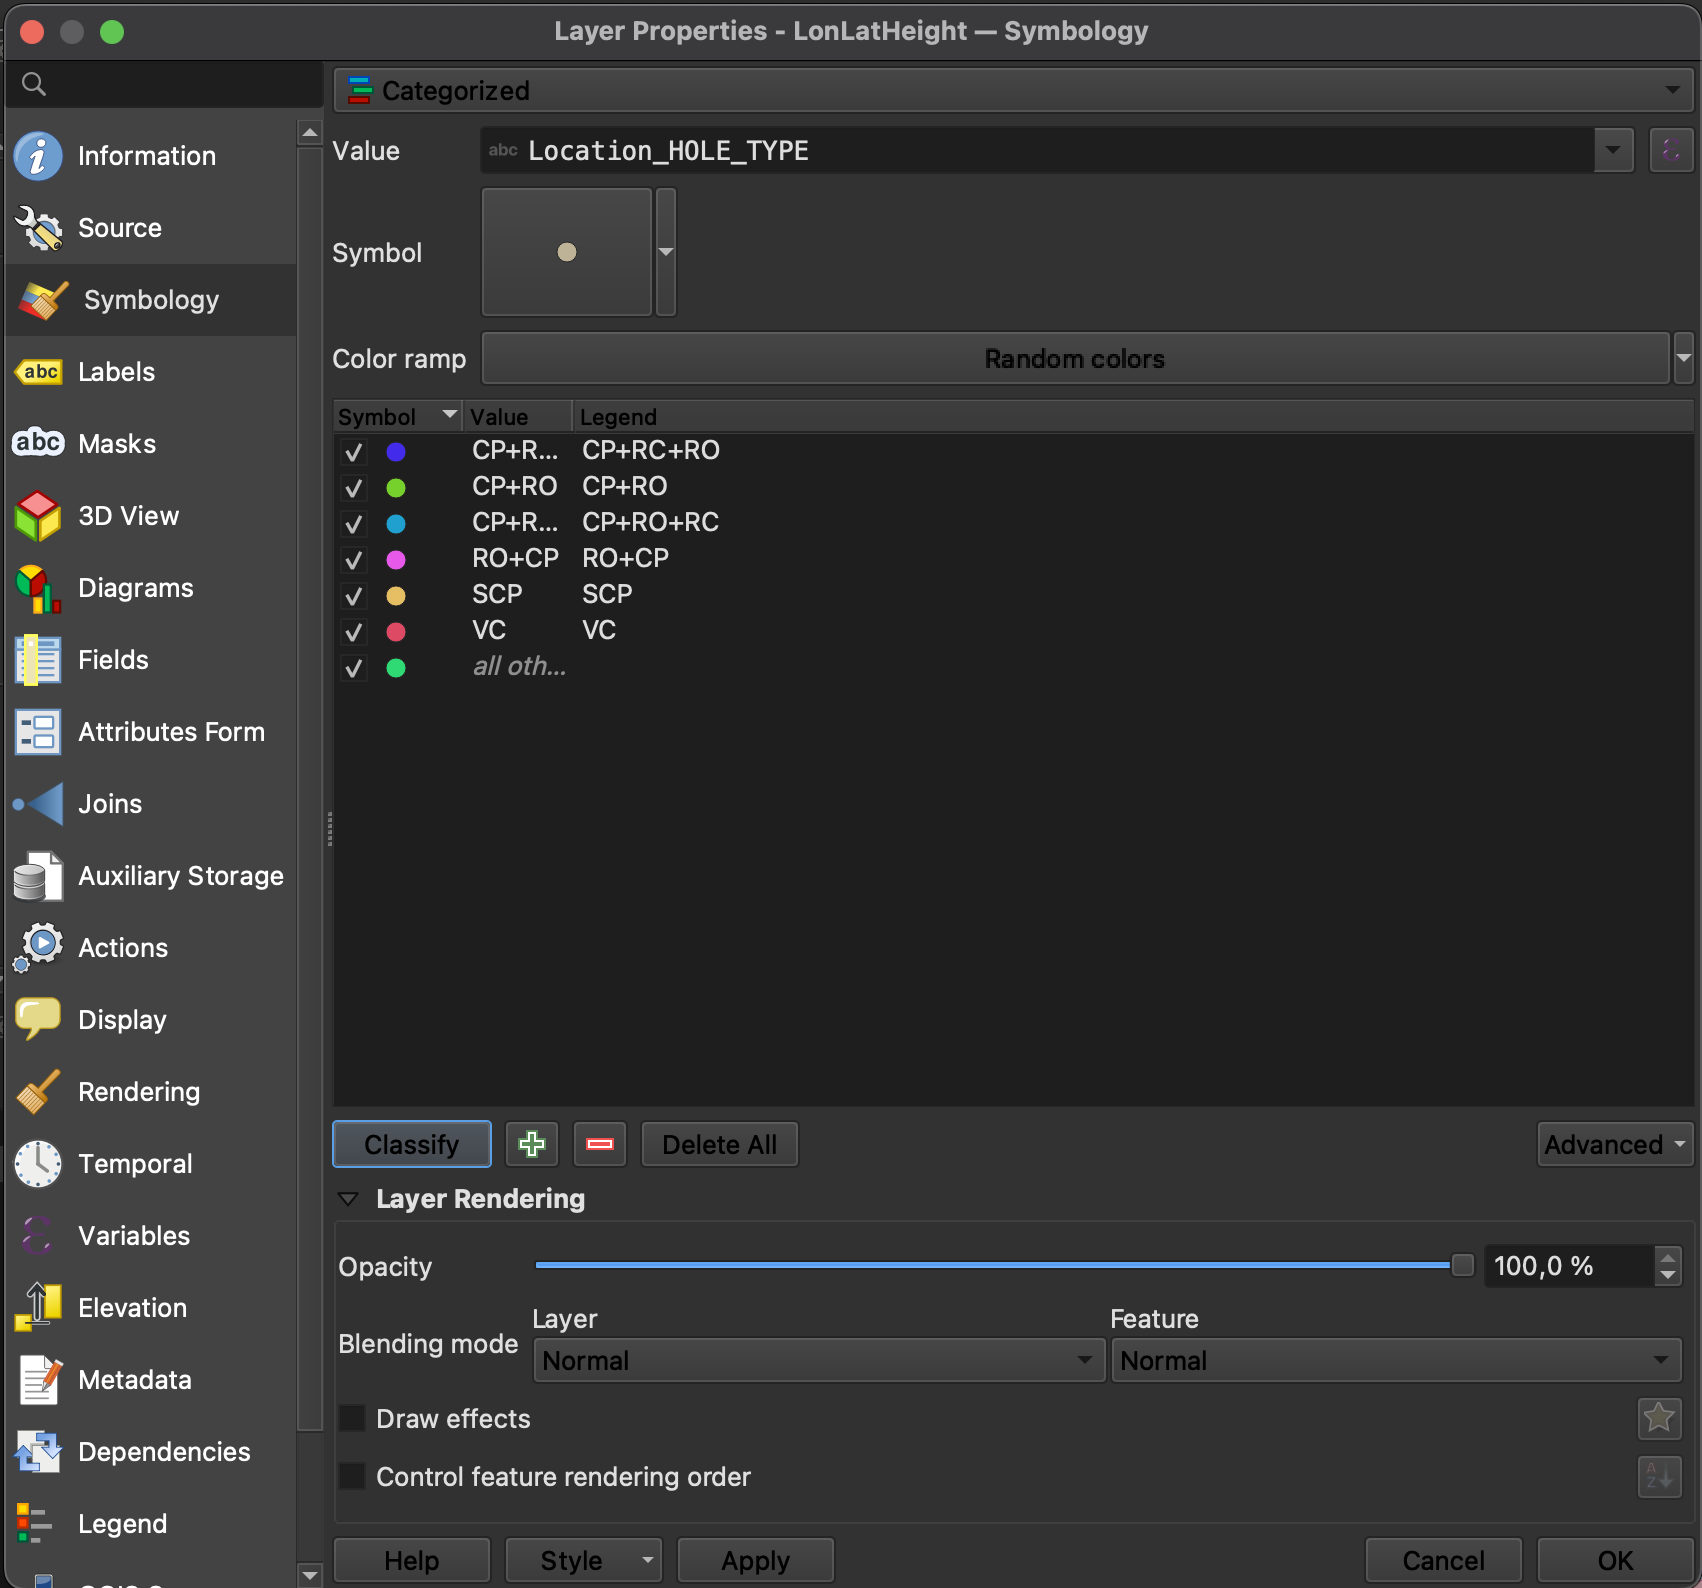1702x1588 pixels.
Task: Uncheck the VC category checkbox
Action: point(353,632)
